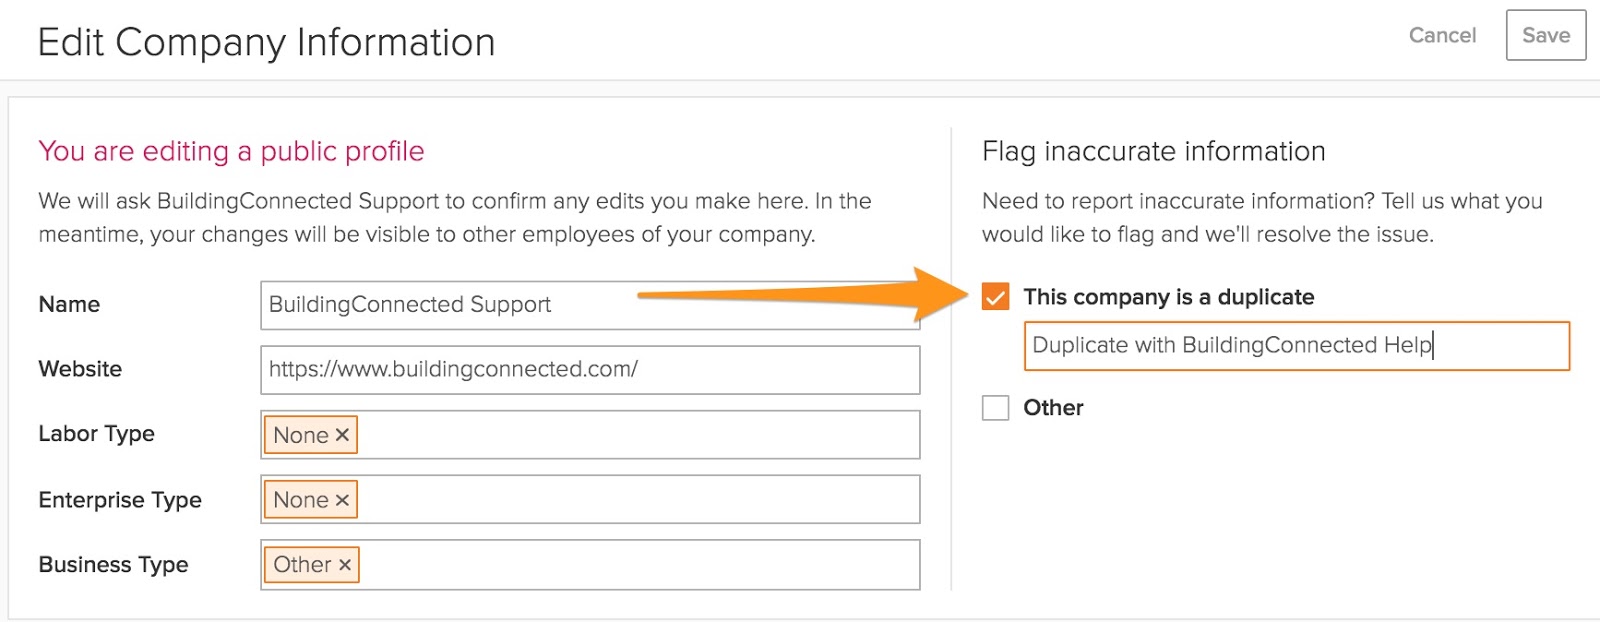Select the None tag in Enterprise Type
This screenshot has height=622, width=1600.
[x=300, y=500]
